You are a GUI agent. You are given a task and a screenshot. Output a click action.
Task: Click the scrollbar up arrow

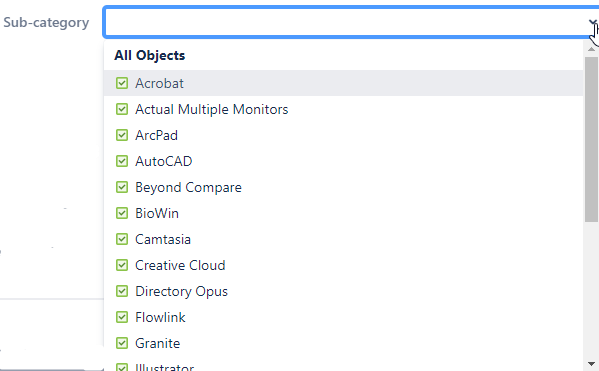(x=591, y=49)
